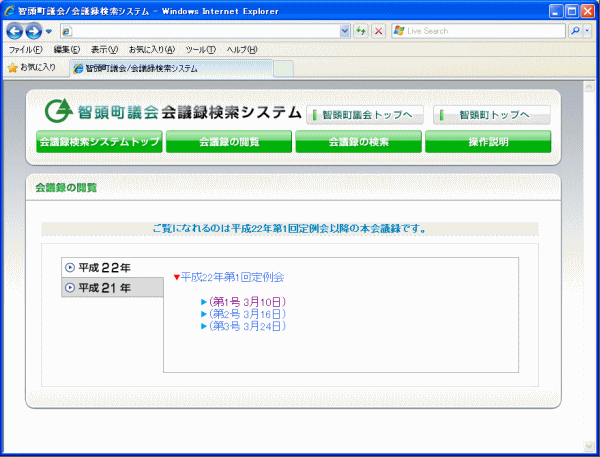
Task: Click the Stop loading red X icon
Action: point(378,31)
